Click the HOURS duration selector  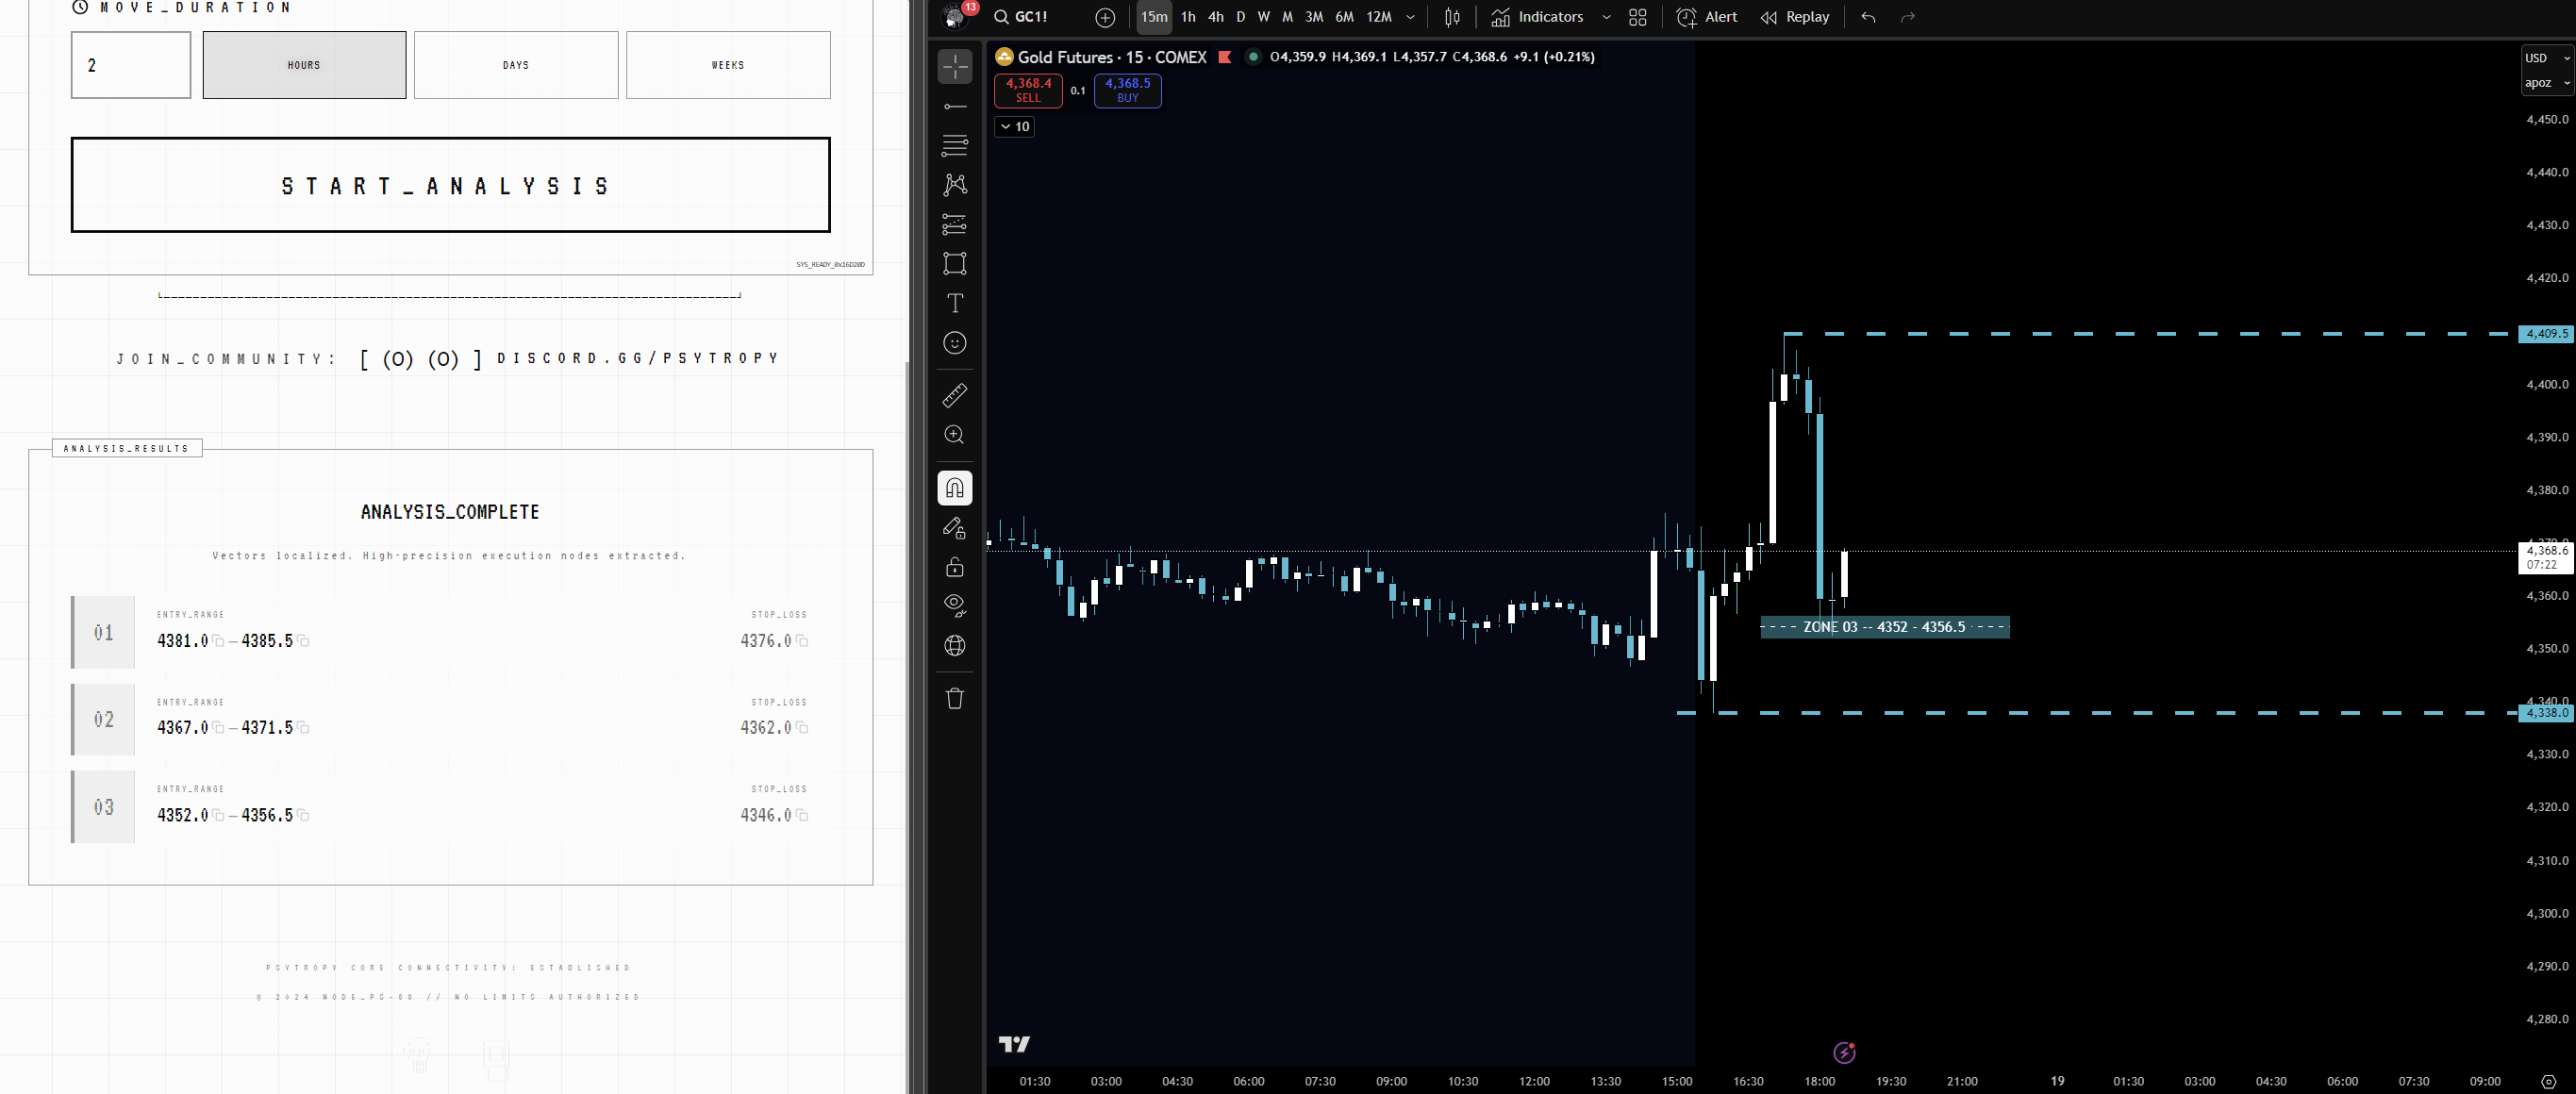coord(303,65)
